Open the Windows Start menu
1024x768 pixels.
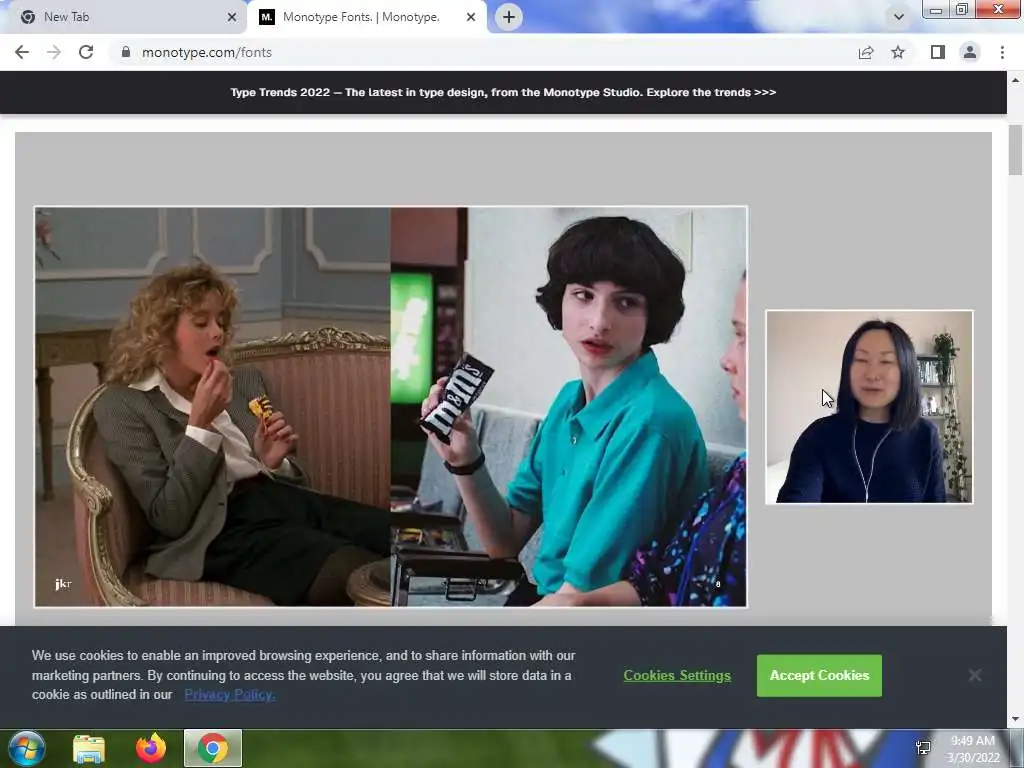26,748
